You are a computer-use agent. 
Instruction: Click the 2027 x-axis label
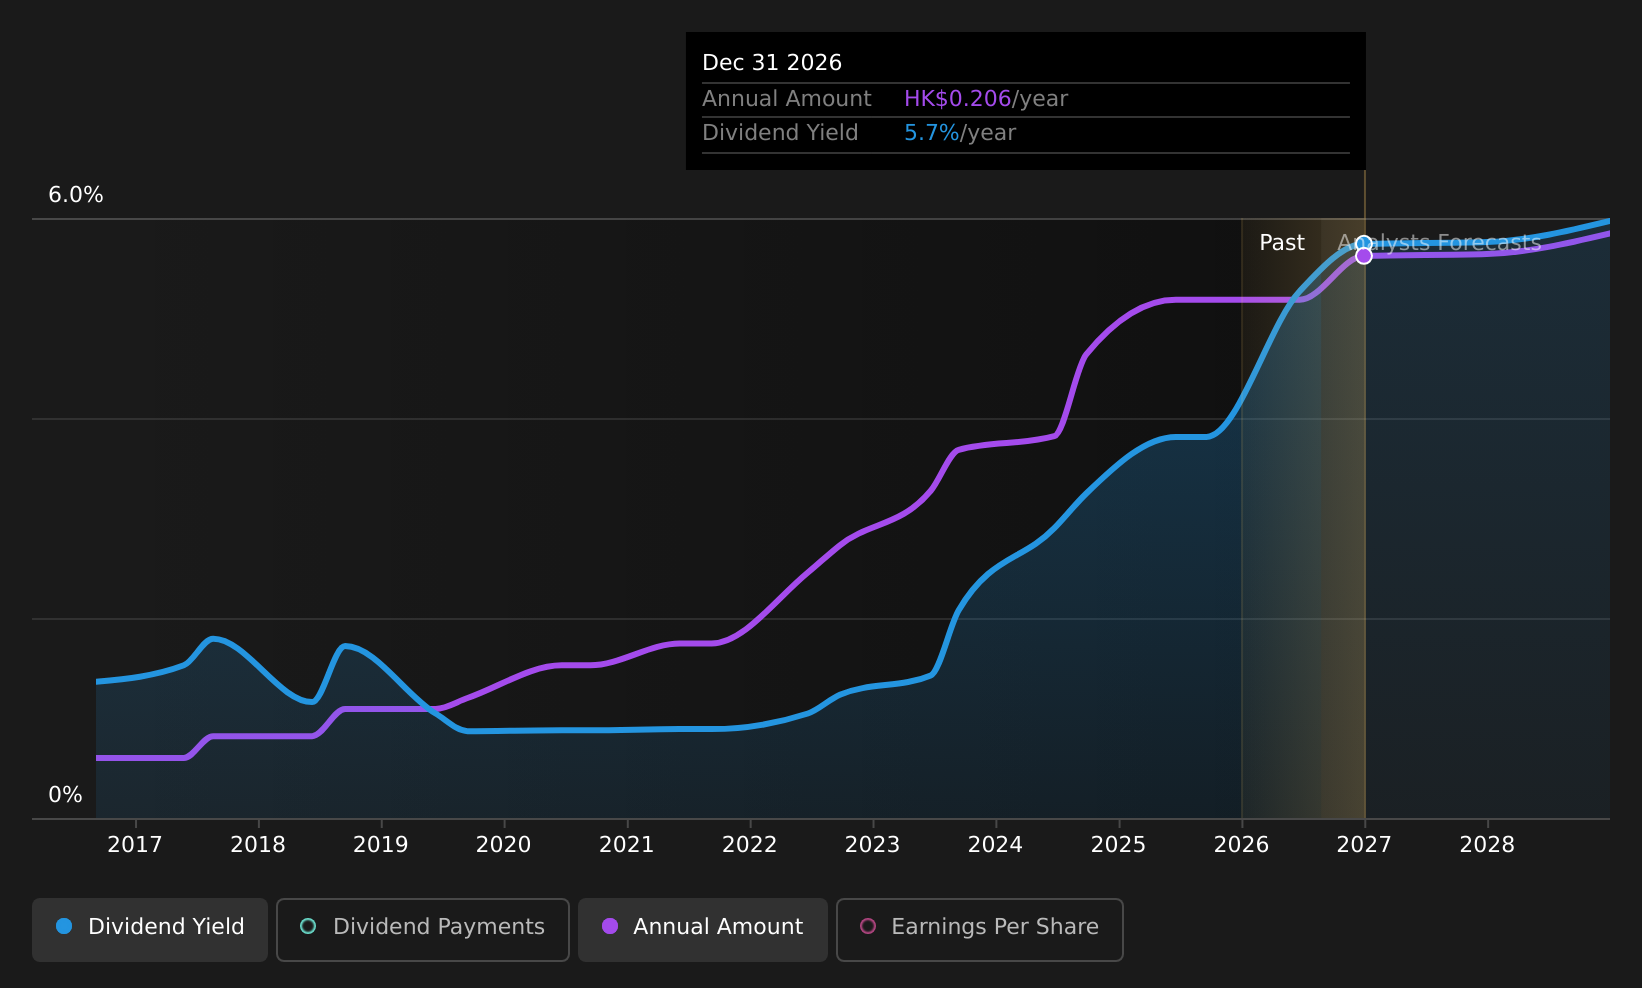coord(1365,845)
